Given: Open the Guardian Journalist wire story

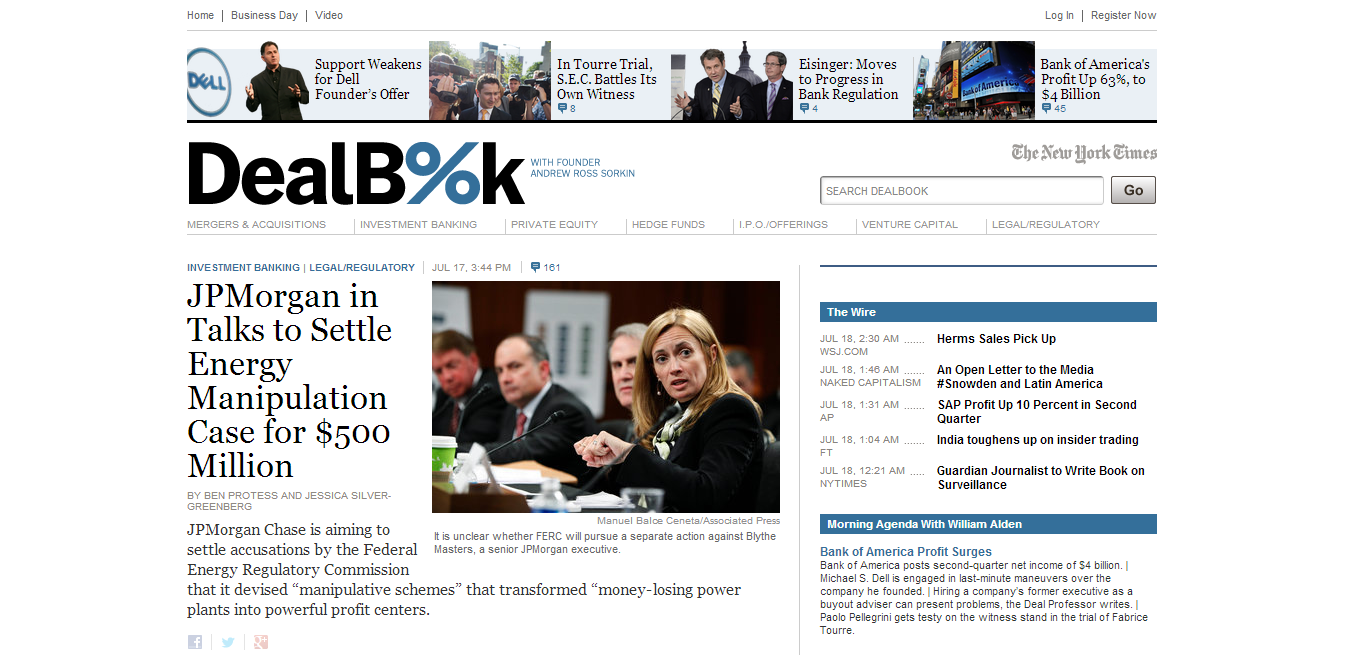Looking at the screenshot, I should tap(1041, 477).
